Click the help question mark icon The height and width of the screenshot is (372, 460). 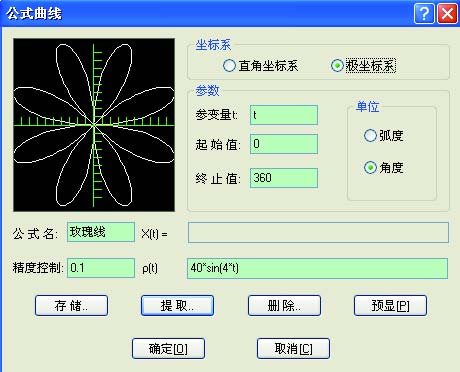(x=424, y=14)
